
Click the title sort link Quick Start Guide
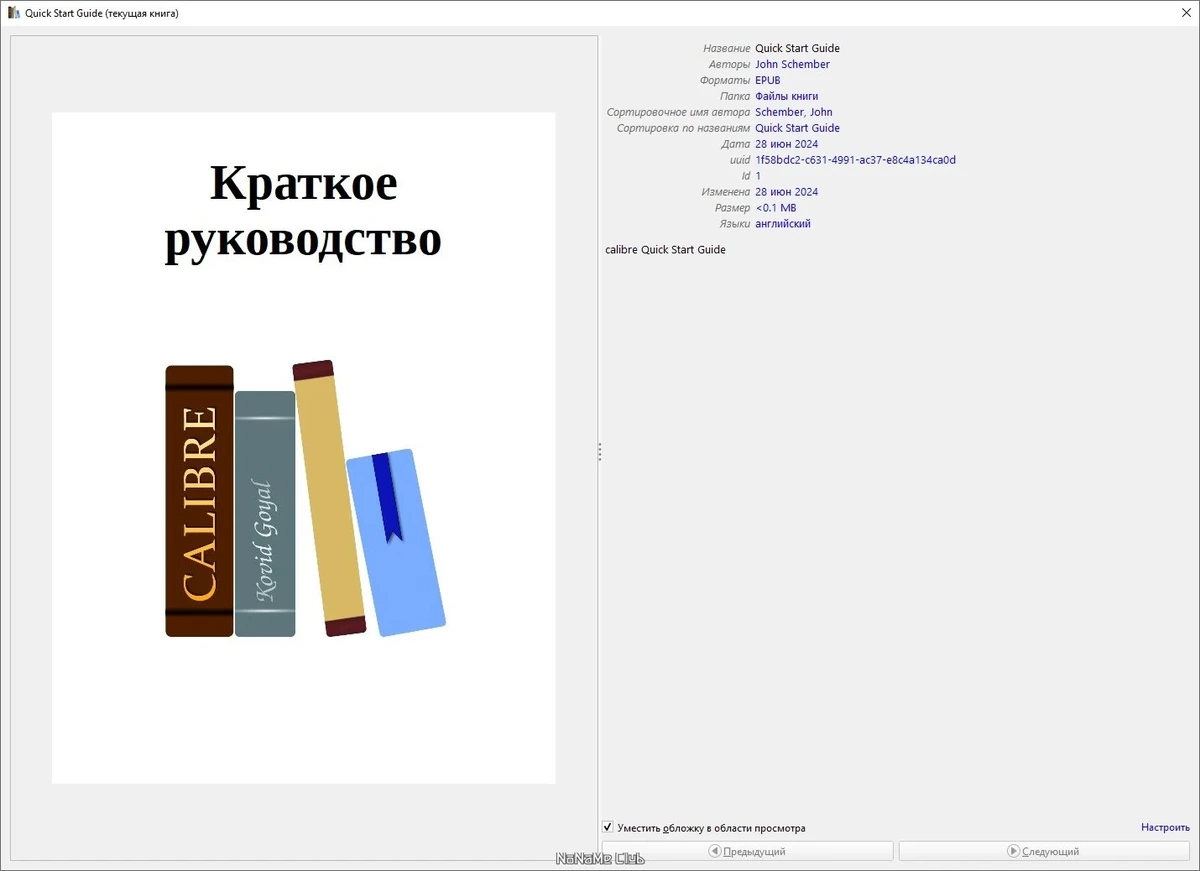tap(797, 128)
